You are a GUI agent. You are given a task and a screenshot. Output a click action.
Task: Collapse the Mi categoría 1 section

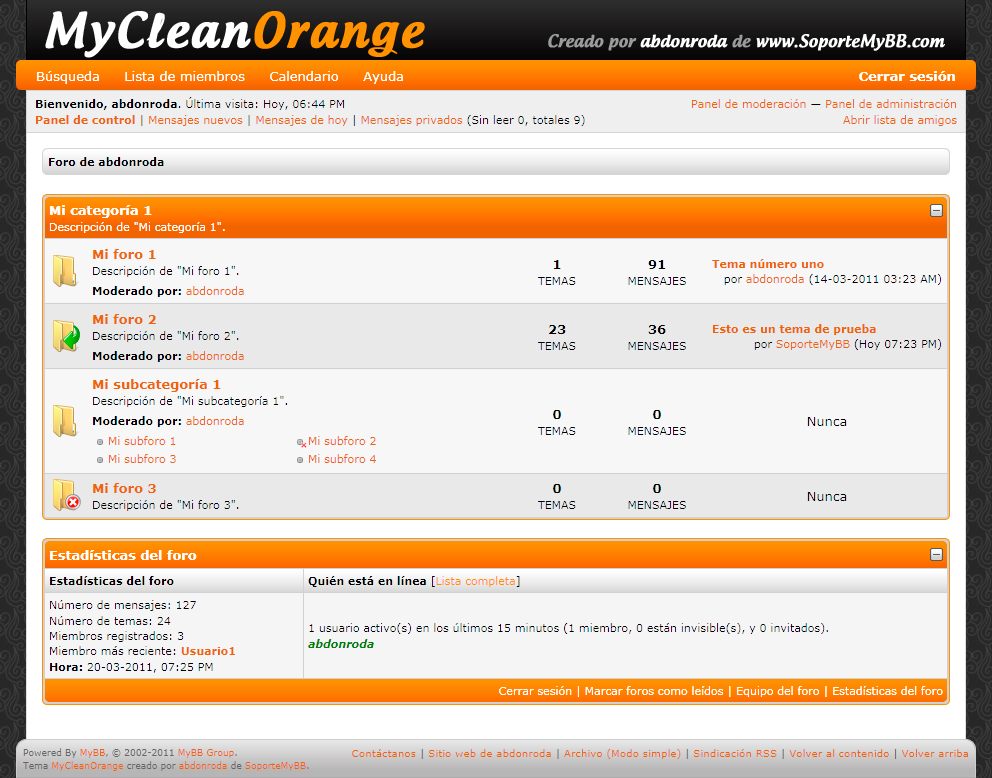coord(936,211)
